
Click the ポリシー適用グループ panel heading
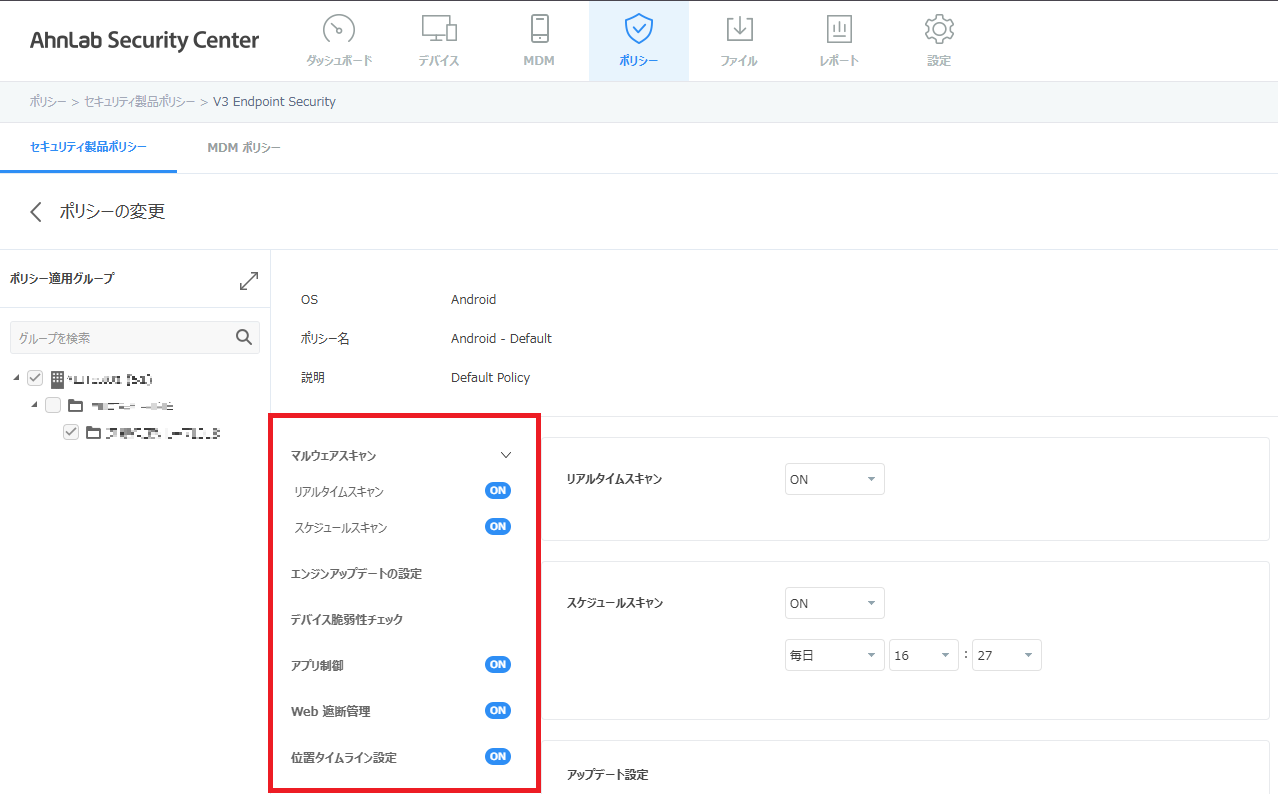coord(62,279)
